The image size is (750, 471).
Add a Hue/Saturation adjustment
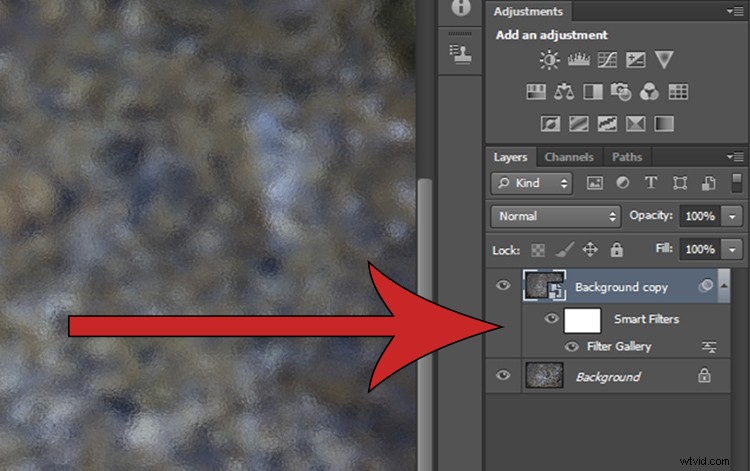click(x=536, y=91)
